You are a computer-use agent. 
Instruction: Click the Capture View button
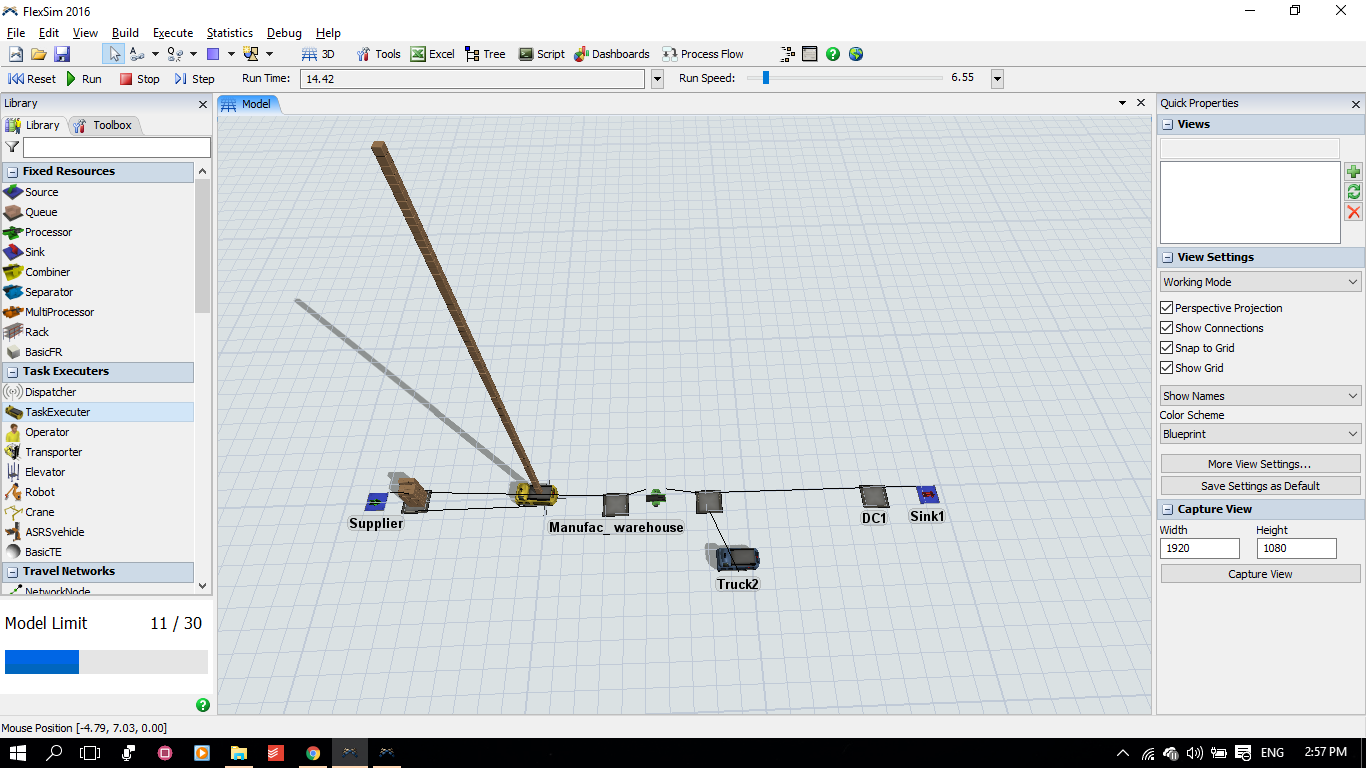tap(1260, 574)
